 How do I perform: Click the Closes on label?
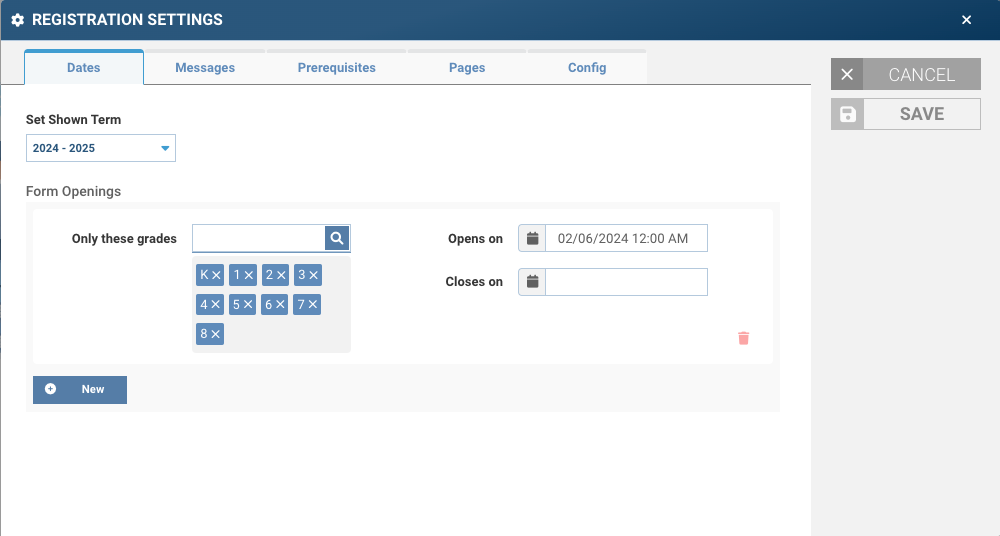click(x=474, y=281)
